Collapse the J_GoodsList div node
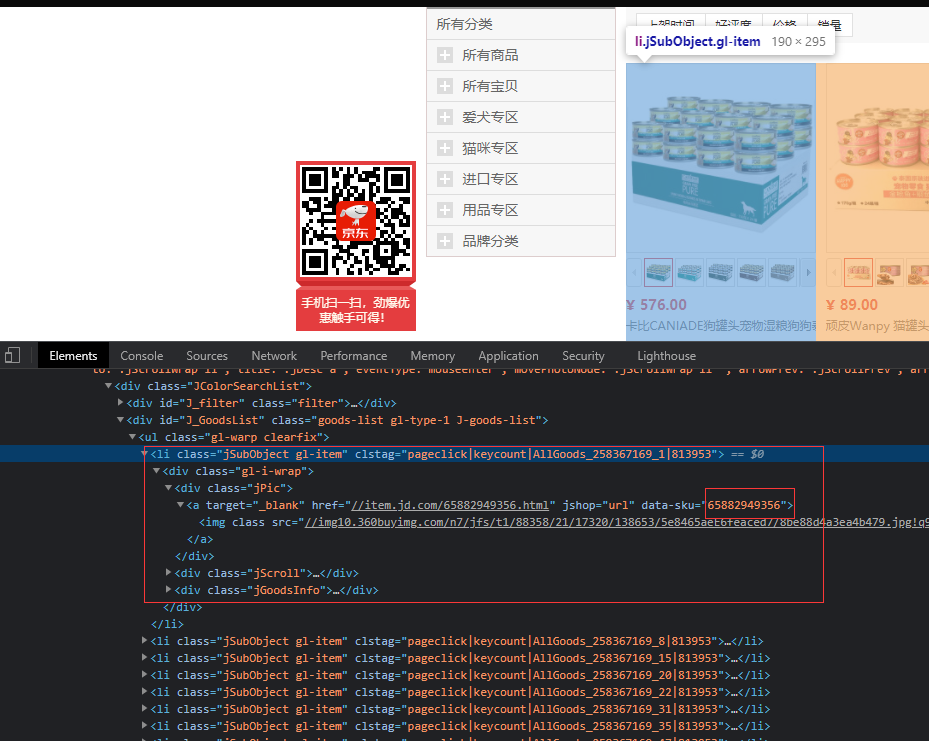The image size is (929, 741). (x=120, y=419)
